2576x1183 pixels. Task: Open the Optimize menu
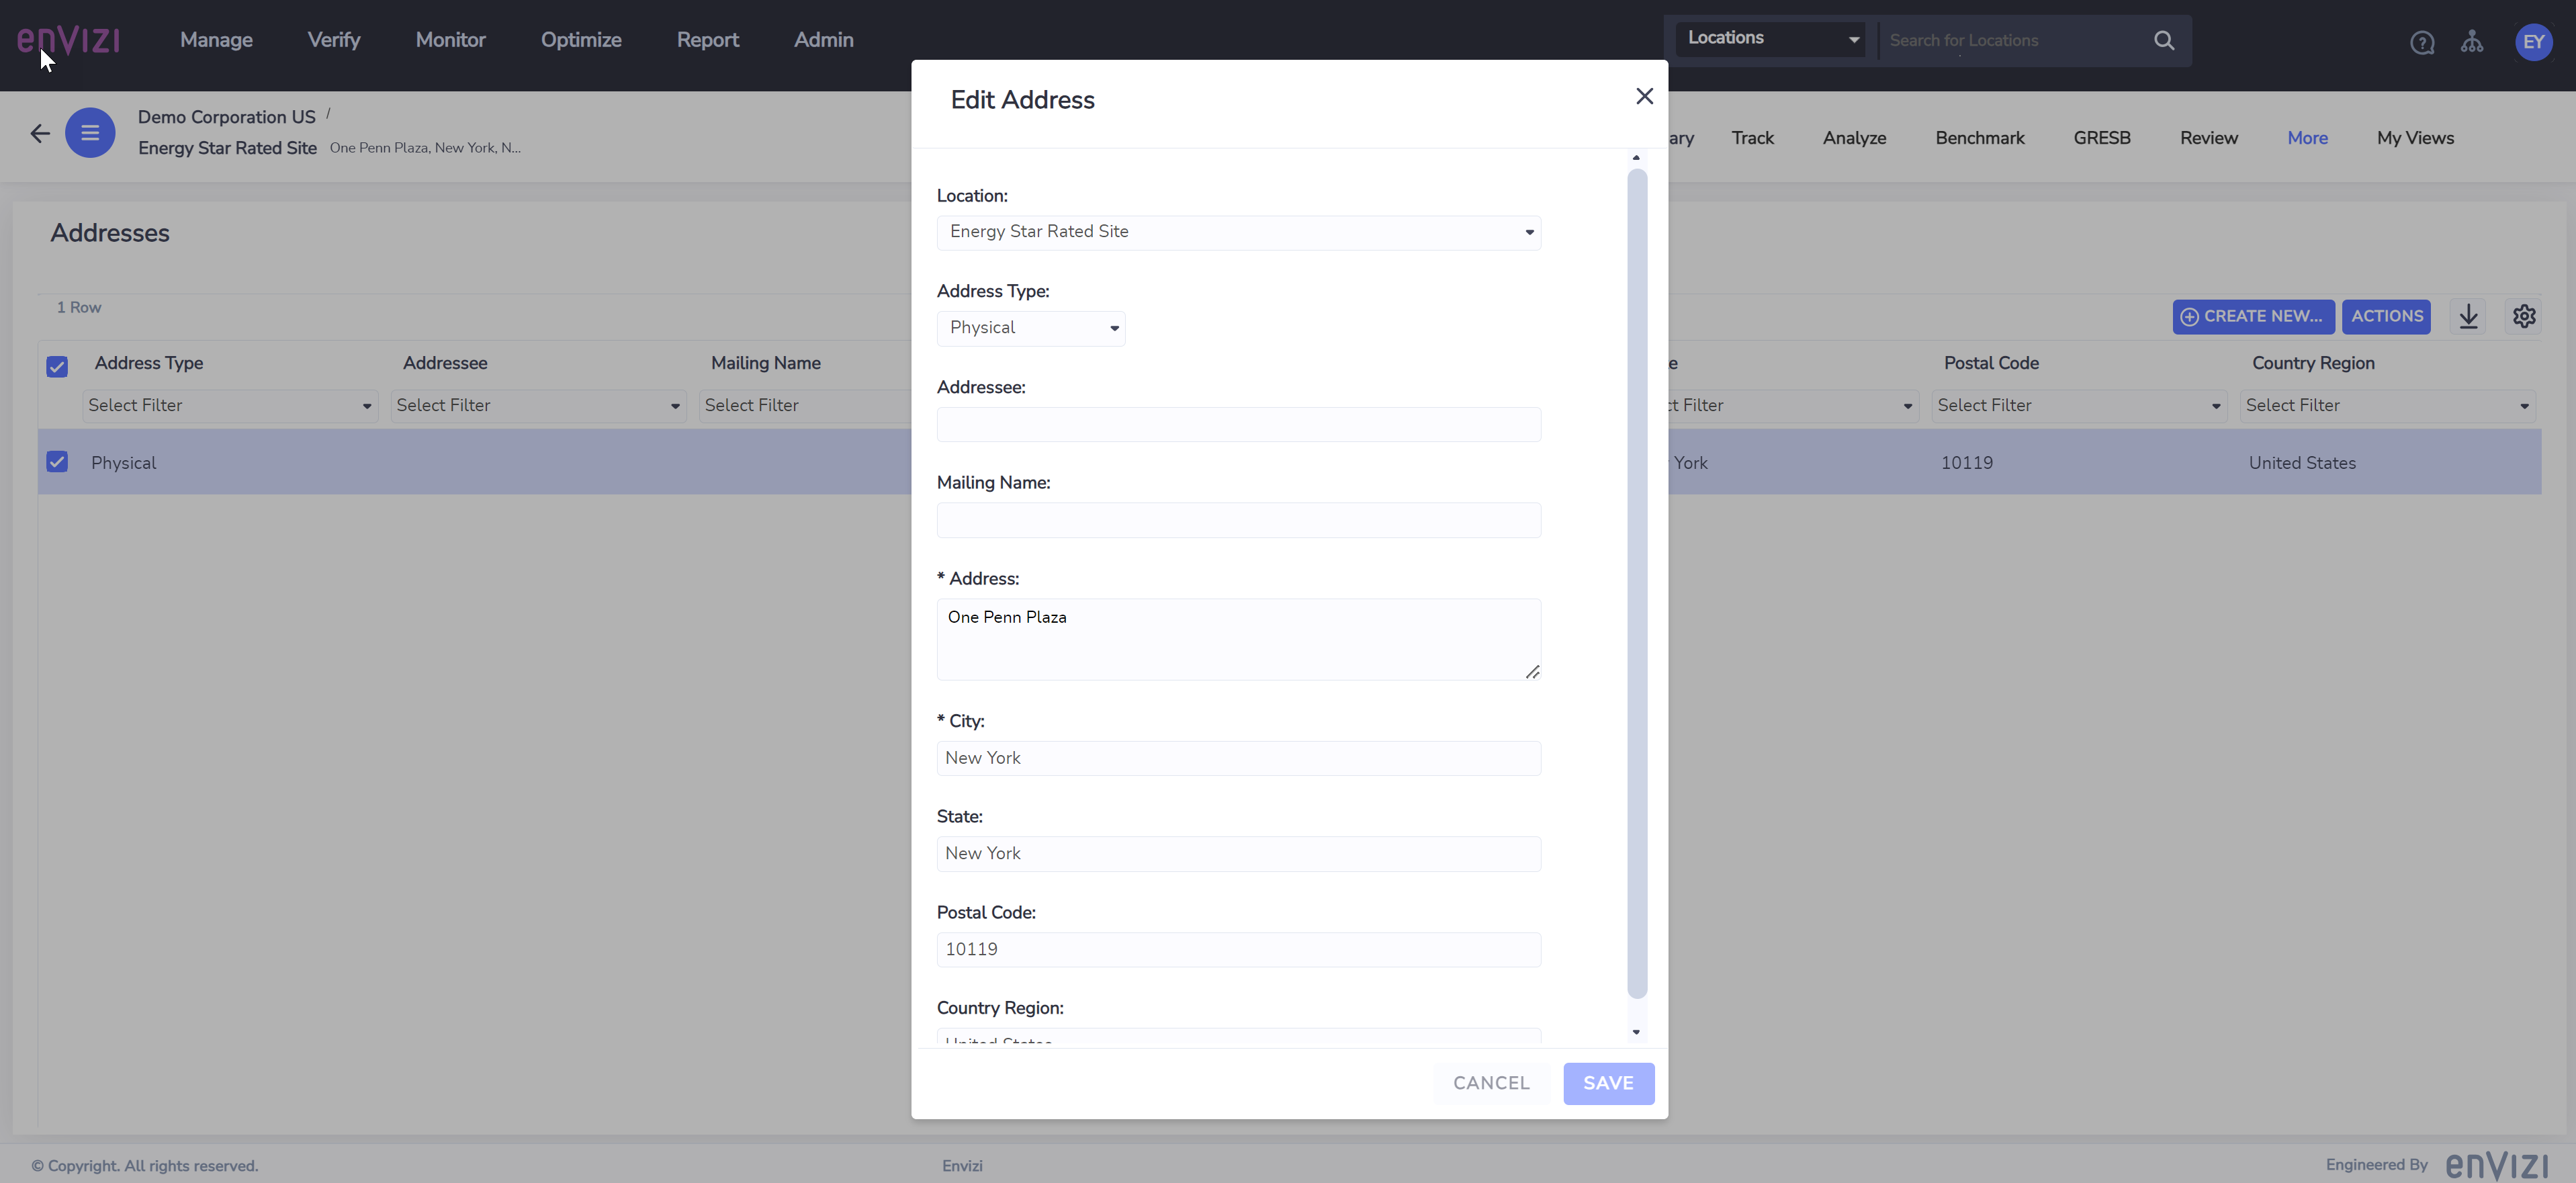pyautogui.click(x=581, y=40)
